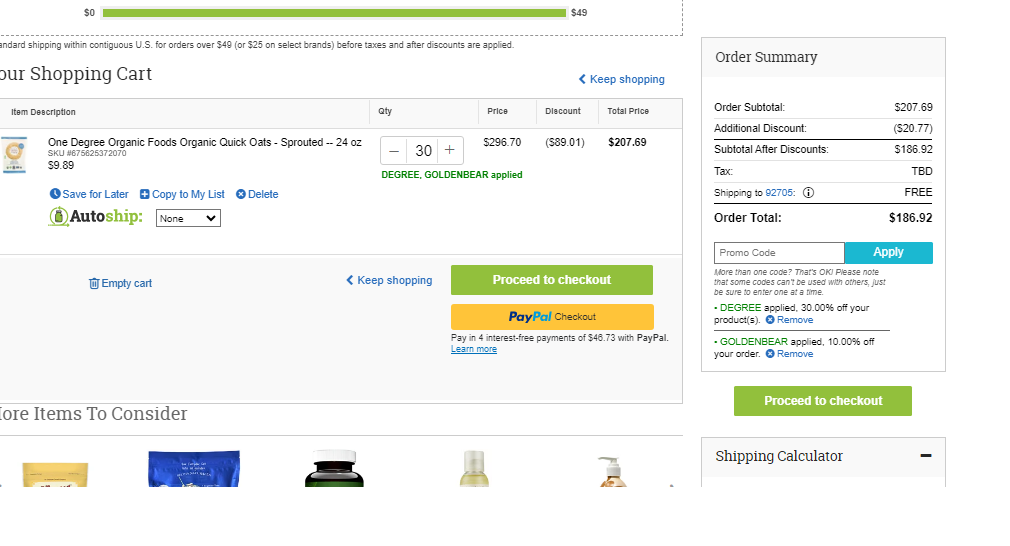Click the PayPal Checkout button
Image resolution: width=1010 pixels, height=546 pixels.
tap(552, 317)
